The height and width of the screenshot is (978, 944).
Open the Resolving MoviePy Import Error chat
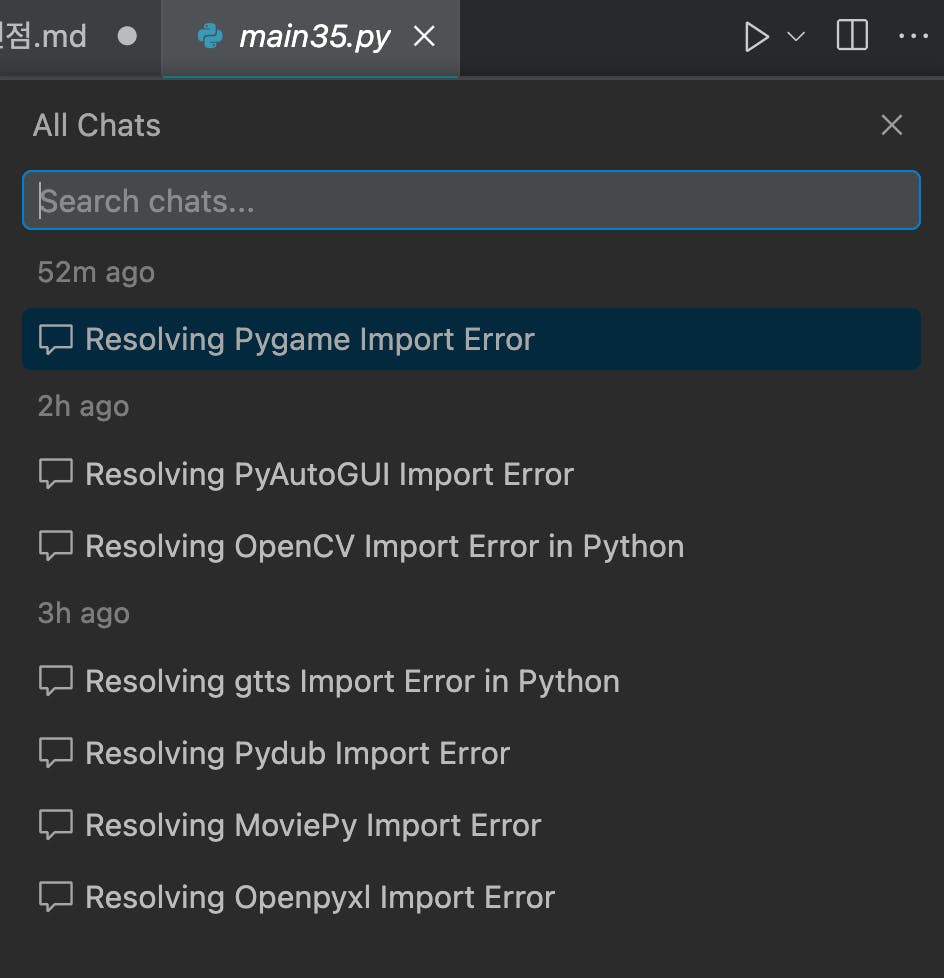tap(313, 825)
